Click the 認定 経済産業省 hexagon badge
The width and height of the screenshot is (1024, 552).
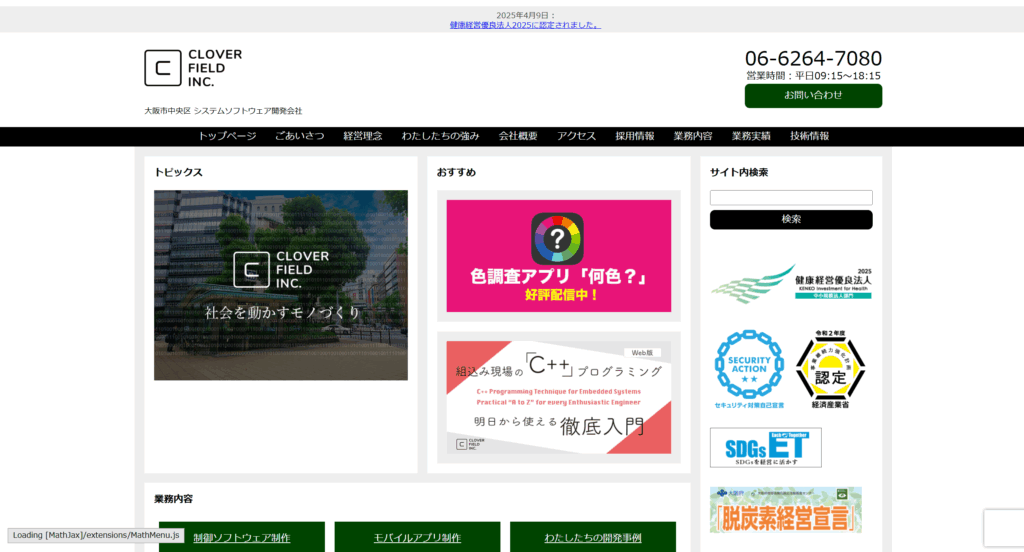tap(830, 369)
